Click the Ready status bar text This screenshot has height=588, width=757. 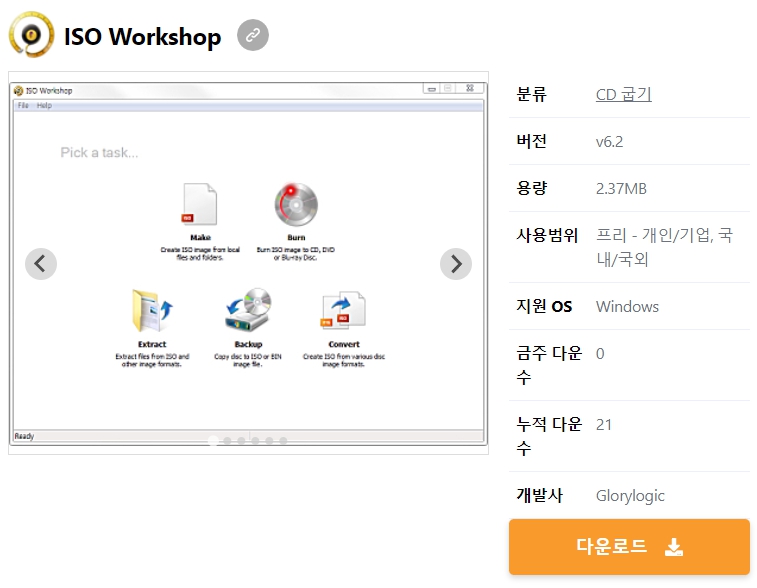point(24,436)
